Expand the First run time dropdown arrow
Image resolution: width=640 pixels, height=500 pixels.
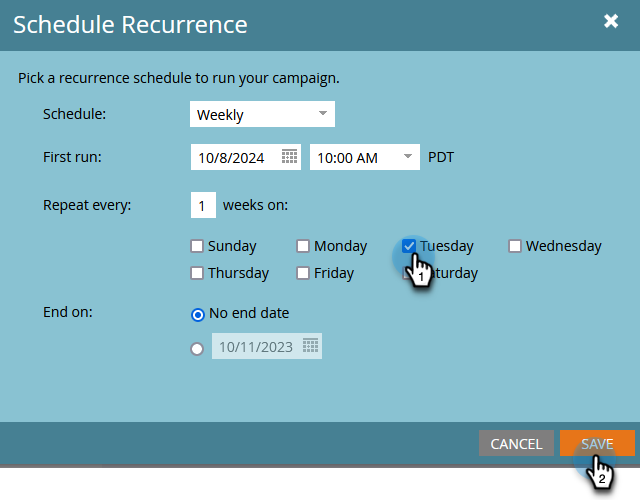coord(407,156)
